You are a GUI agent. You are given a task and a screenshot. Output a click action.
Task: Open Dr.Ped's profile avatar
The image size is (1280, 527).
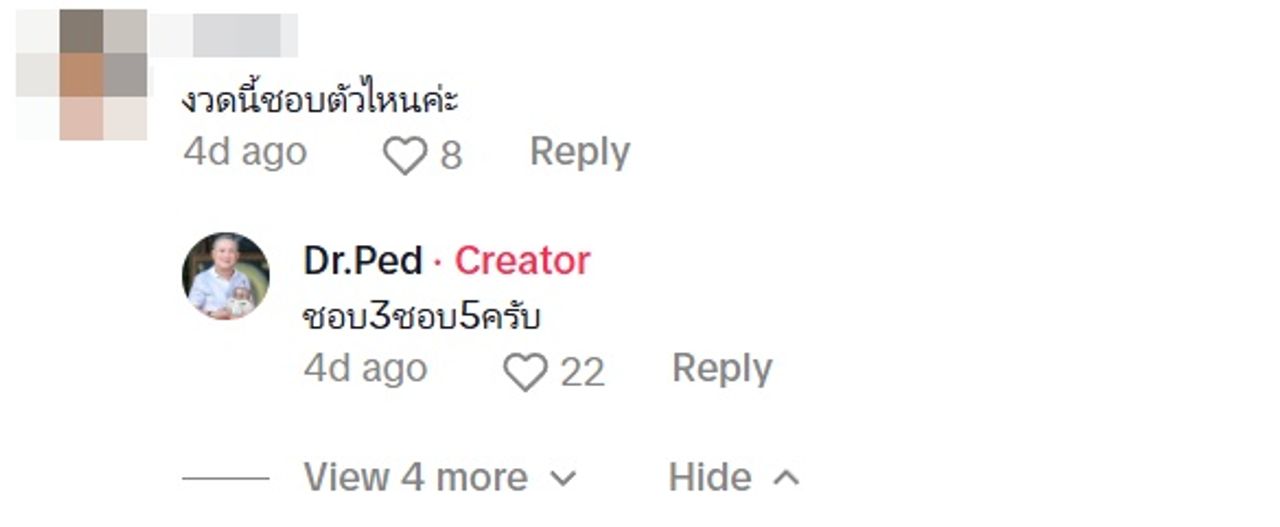click(226, 276)
